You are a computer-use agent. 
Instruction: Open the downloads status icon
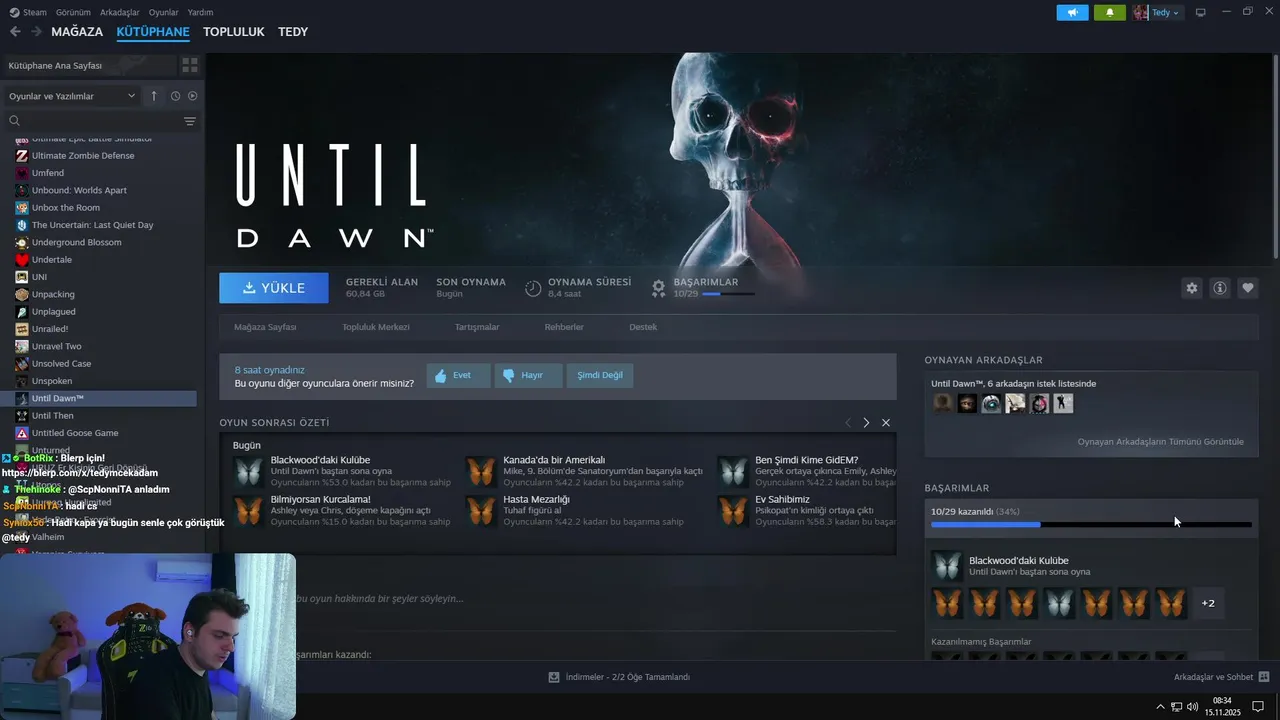(554, 677)
